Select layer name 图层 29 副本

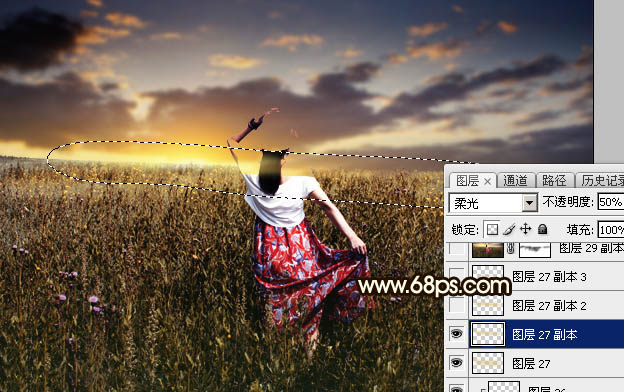coord(591,248)
